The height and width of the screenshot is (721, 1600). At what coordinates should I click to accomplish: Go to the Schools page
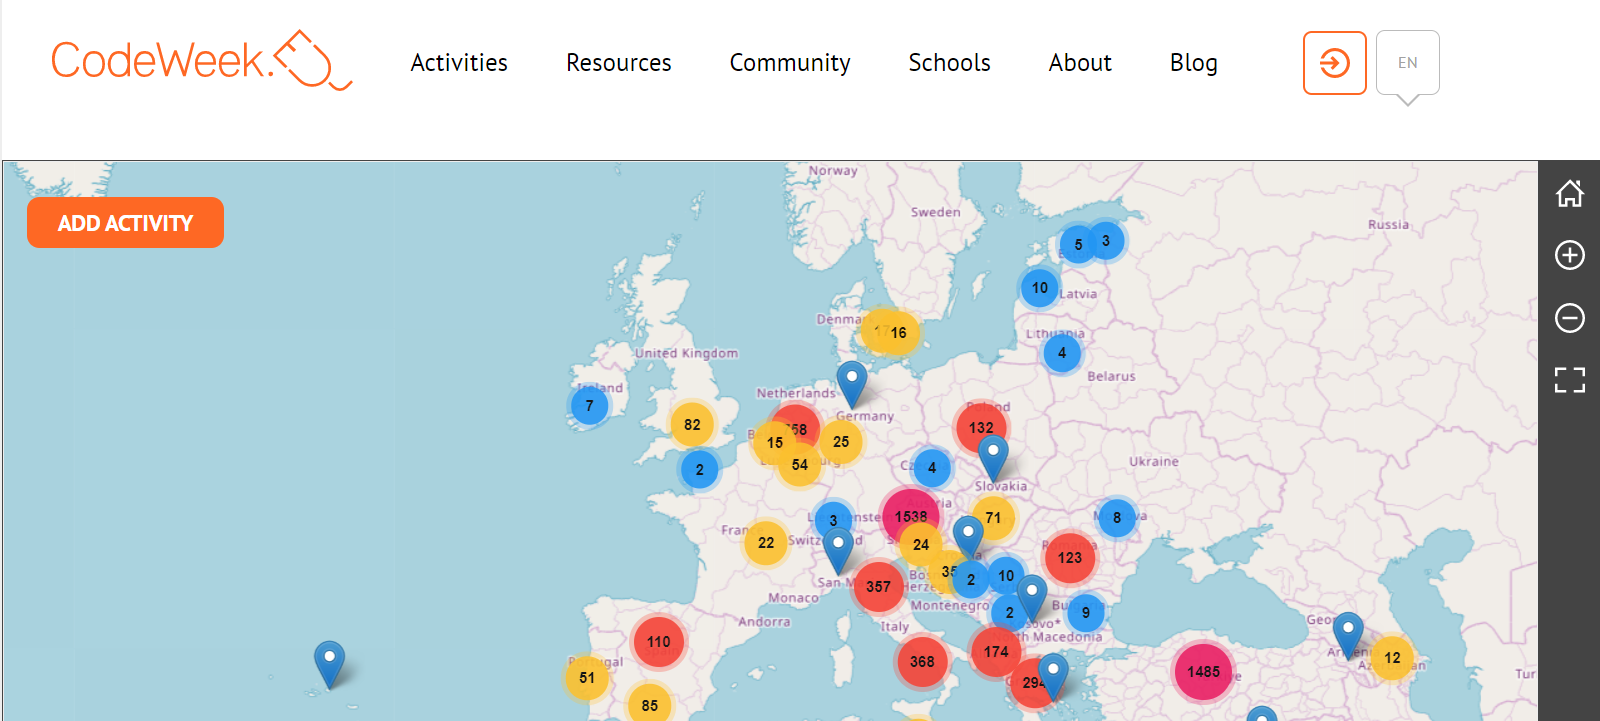[x=949, y=63]
